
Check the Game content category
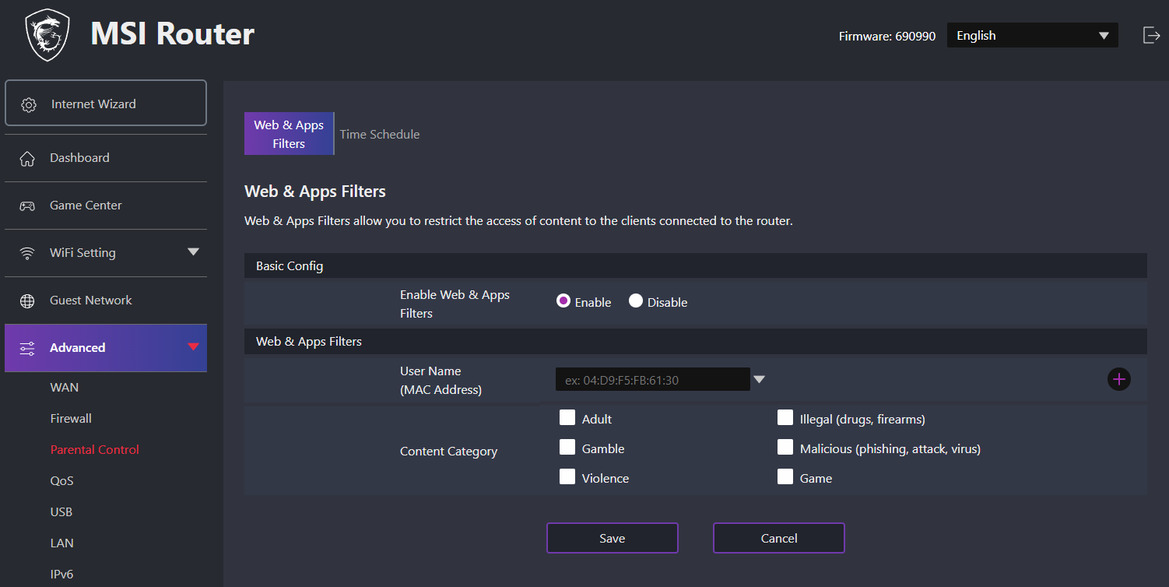pyautogui.click(x=785, y=477)
